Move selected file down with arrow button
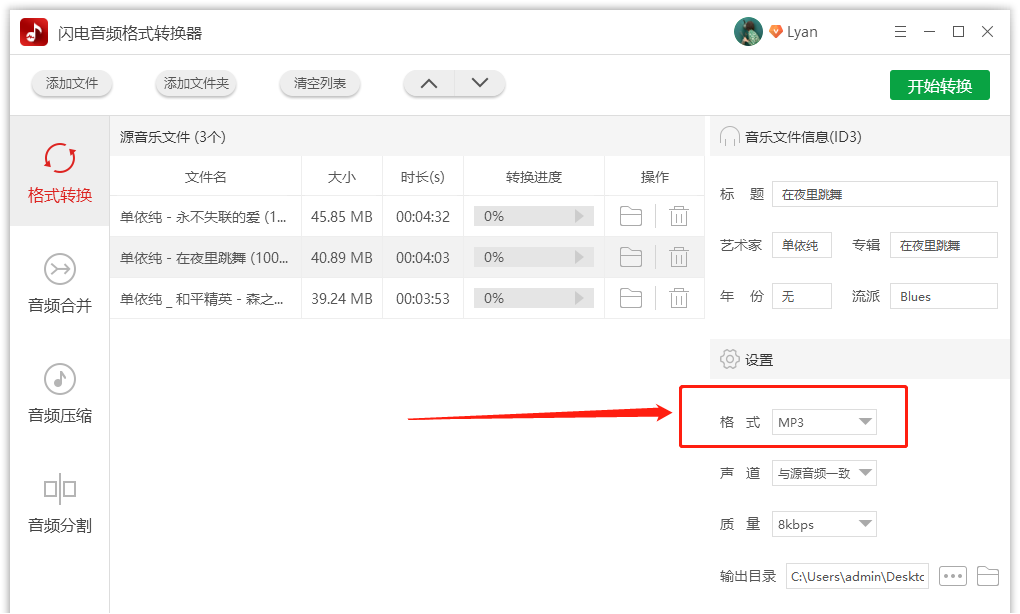Viewport: 1020px width, 614px height. click(x=480, y=84)
